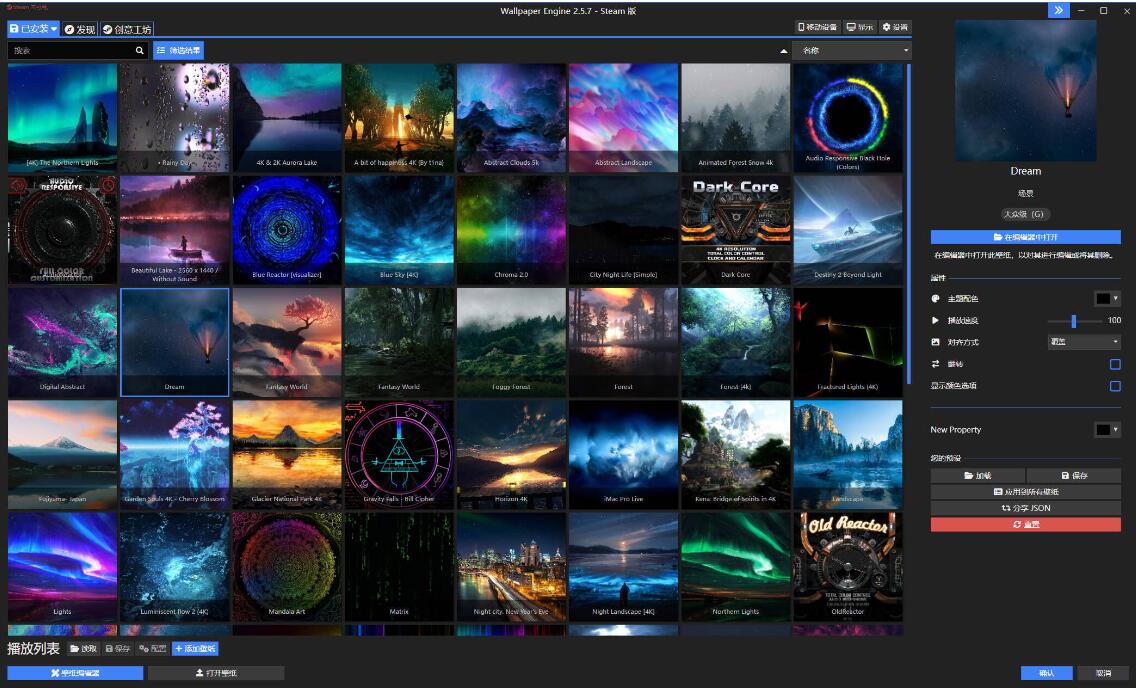Open the mobile settings button in the toolbar
The image size is (1136, 688).
817,27
